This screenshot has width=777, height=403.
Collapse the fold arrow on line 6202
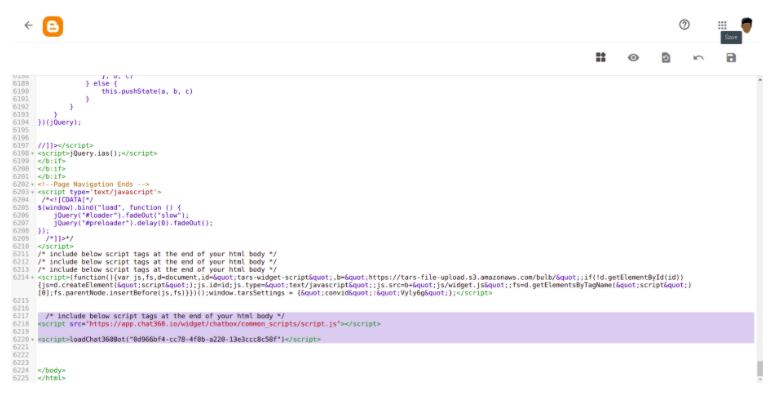(33, 184)
